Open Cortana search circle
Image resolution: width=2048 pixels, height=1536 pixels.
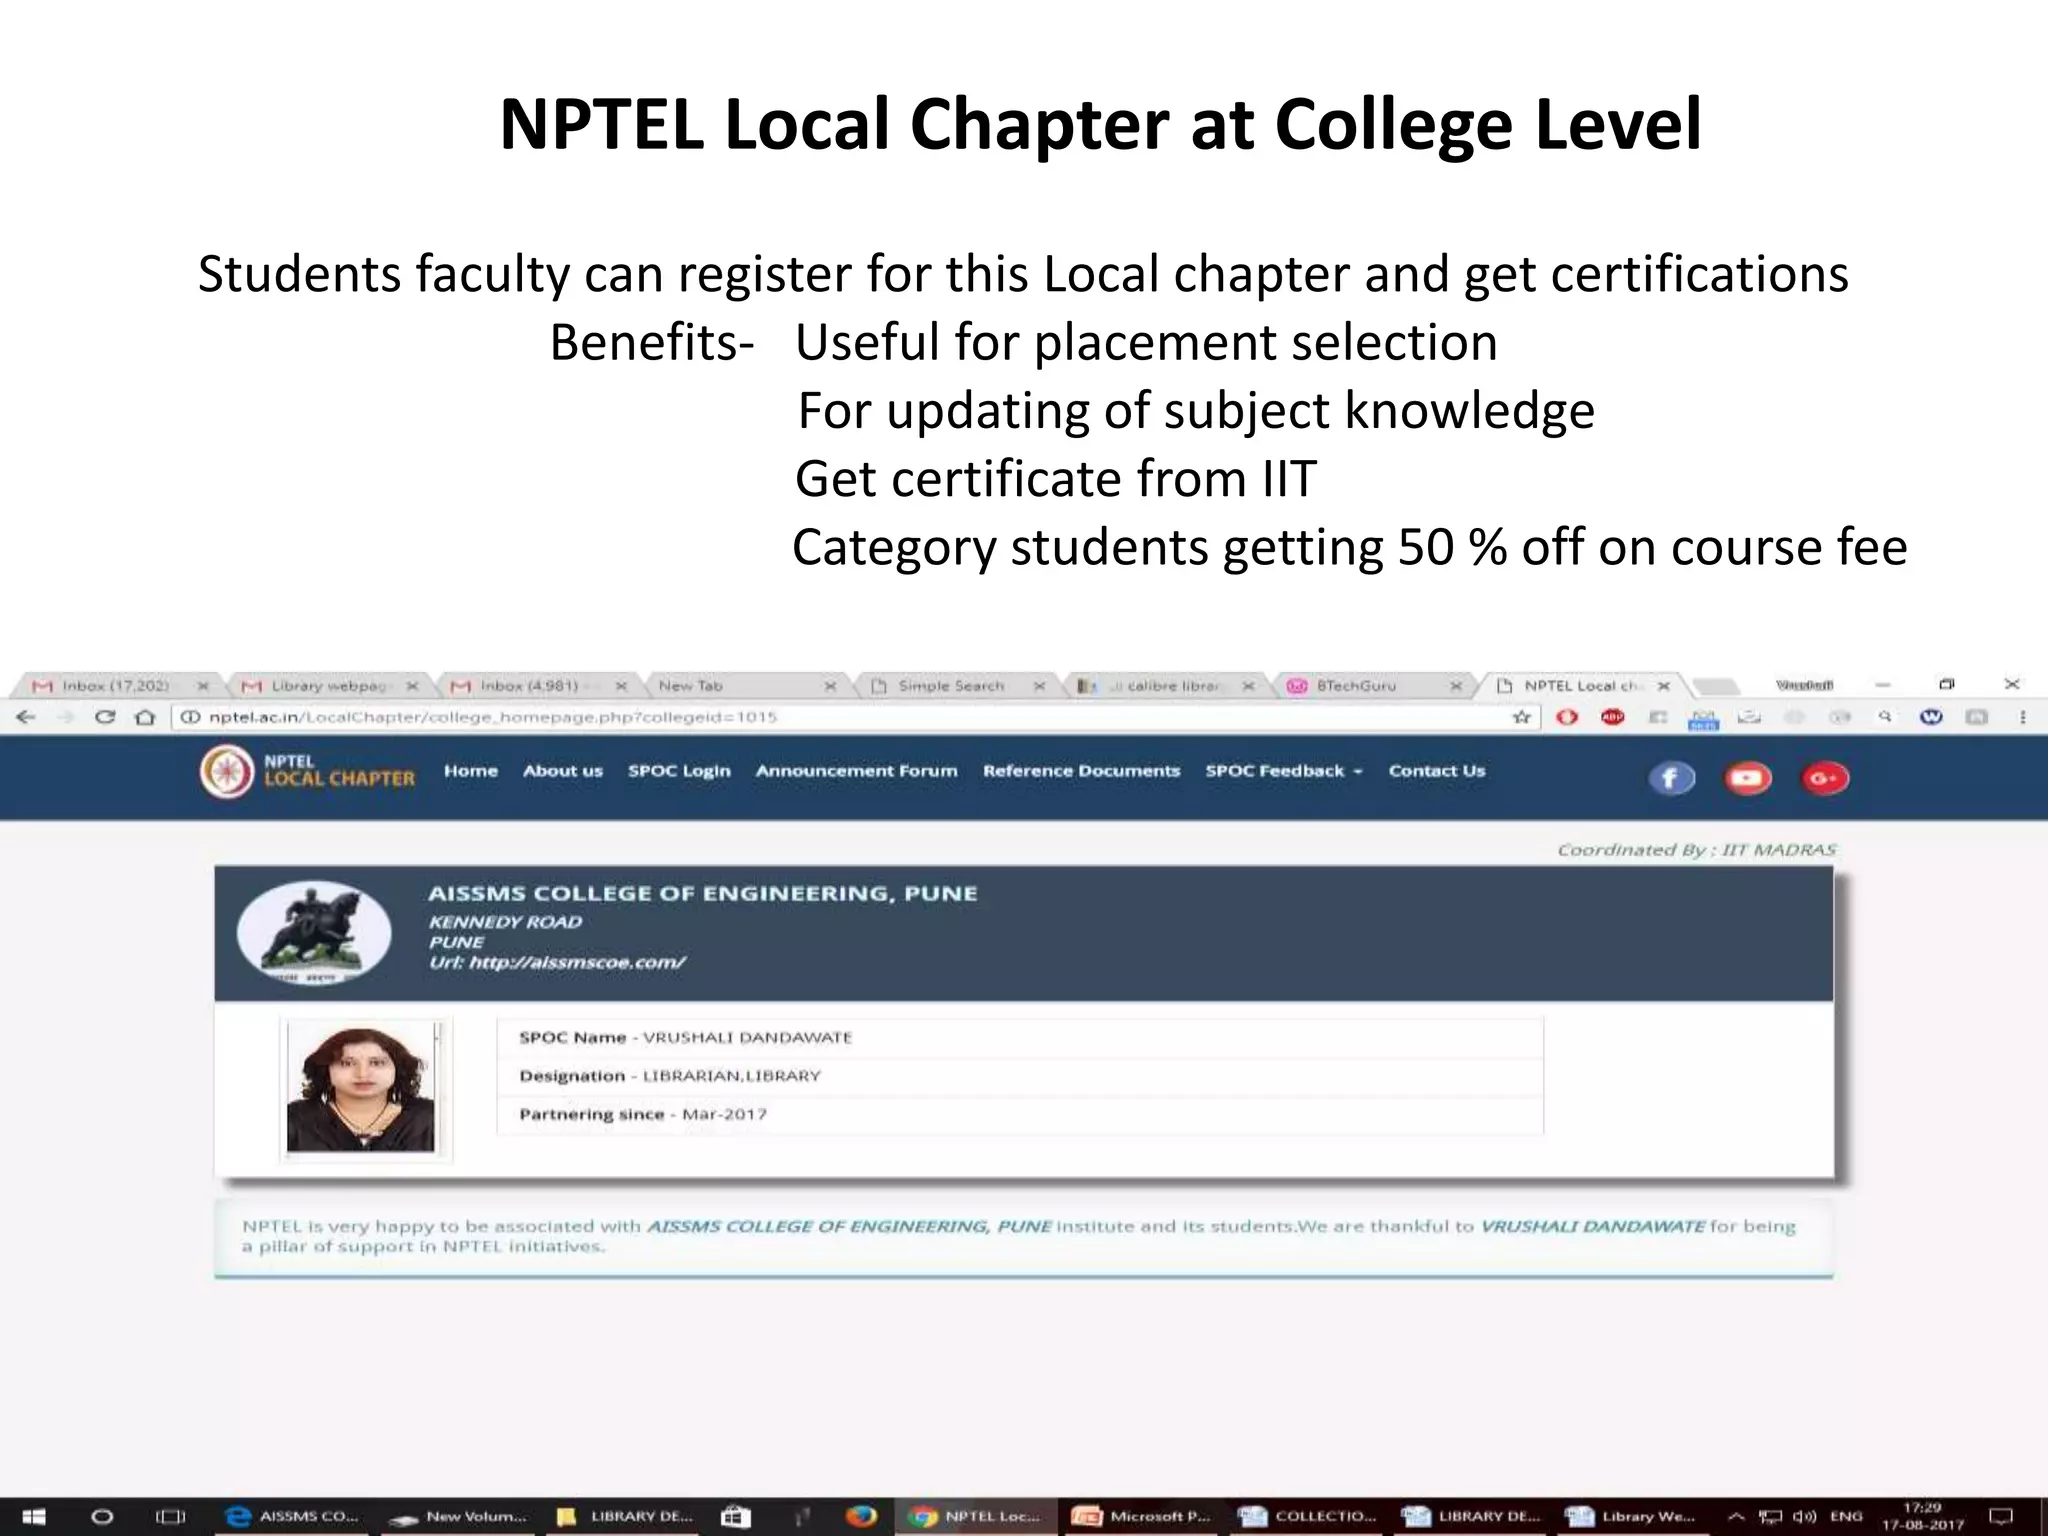[102, 1517]
